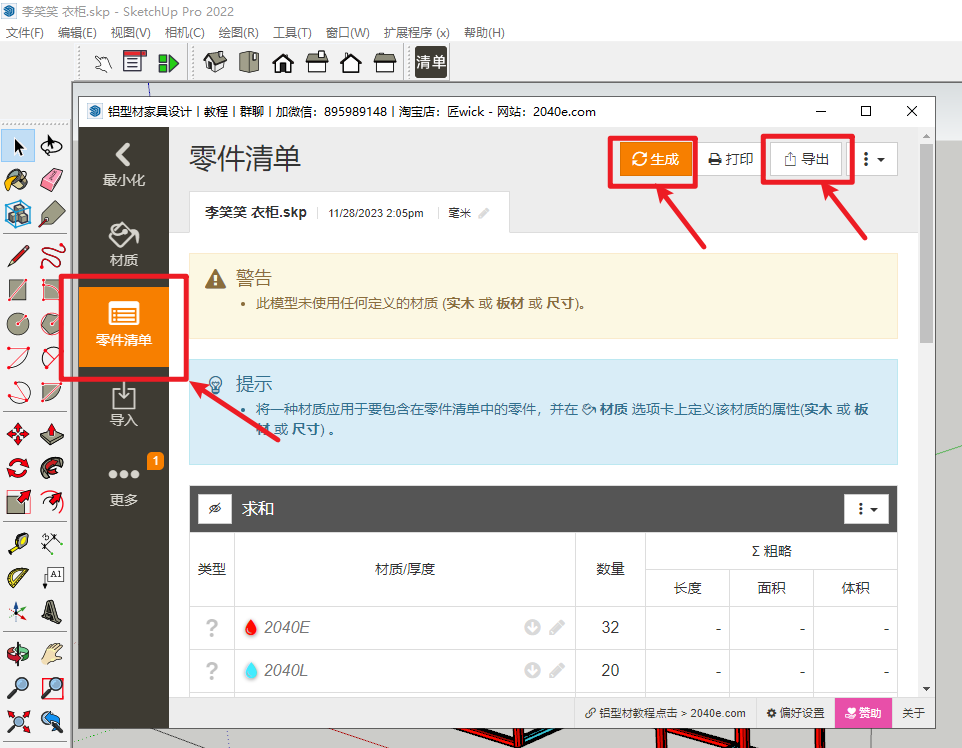
Task: Choose the Push/Pull tool
Action: pyautogui.click(x=52, y=433)
